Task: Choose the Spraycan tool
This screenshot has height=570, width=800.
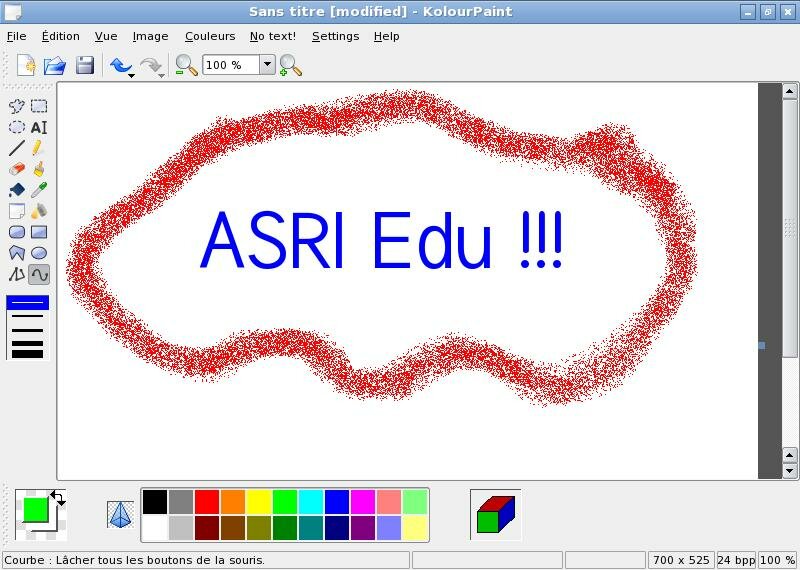Action: coord(39,211)
